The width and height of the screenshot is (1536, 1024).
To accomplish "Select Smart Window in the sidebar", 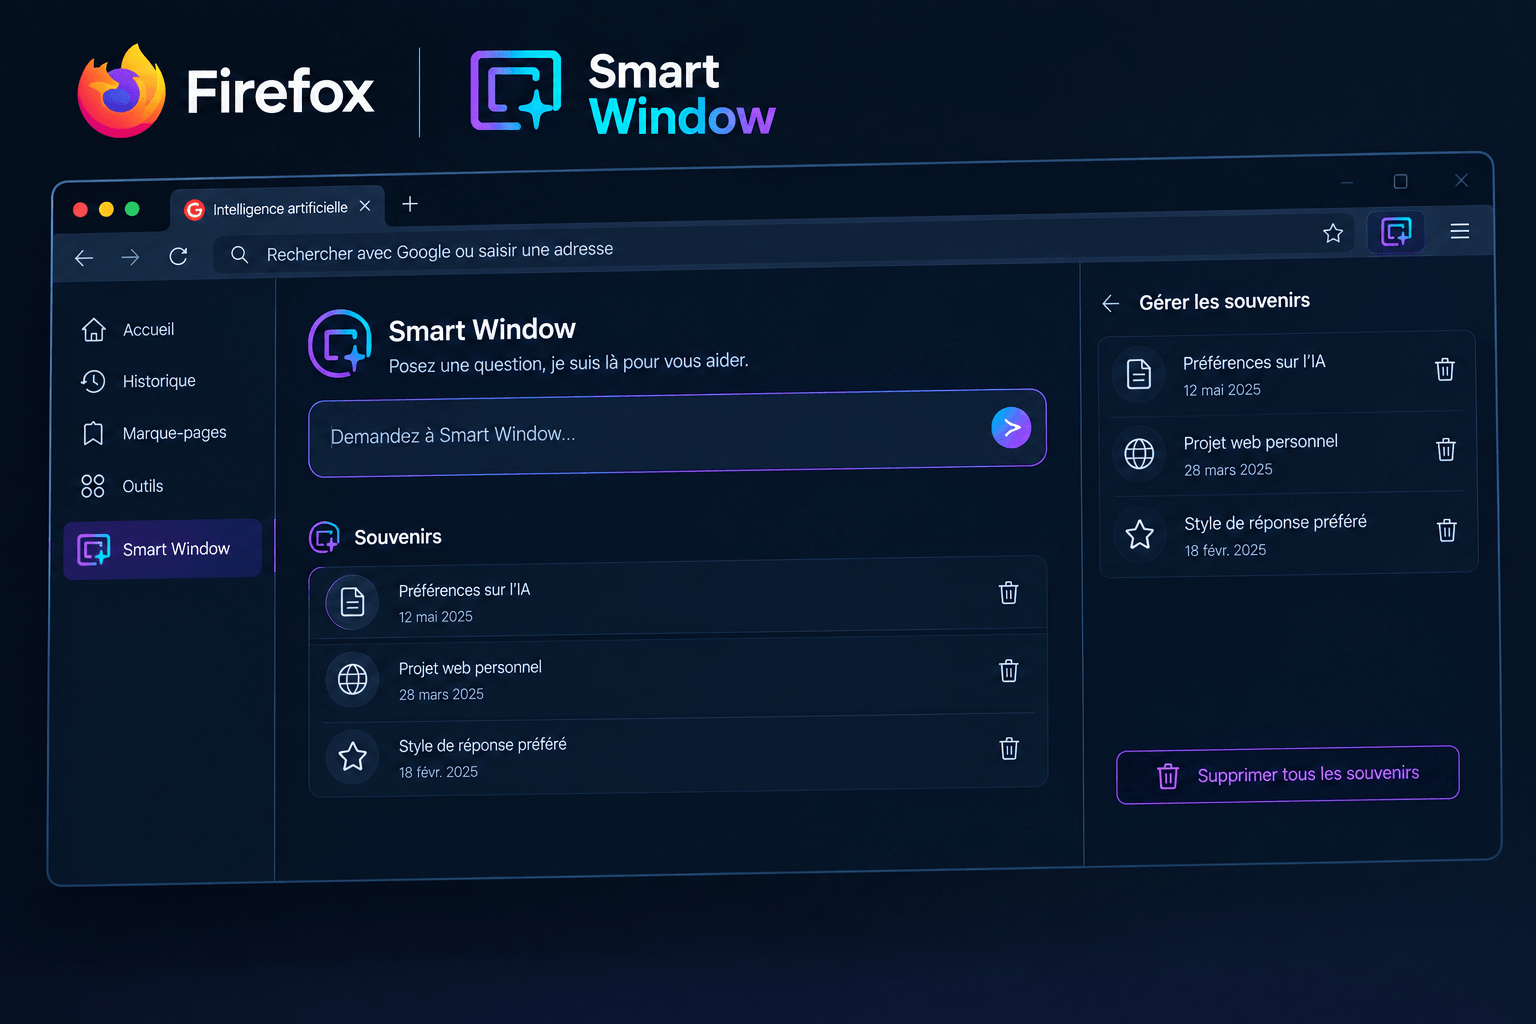I will click(x=163, y=549).
